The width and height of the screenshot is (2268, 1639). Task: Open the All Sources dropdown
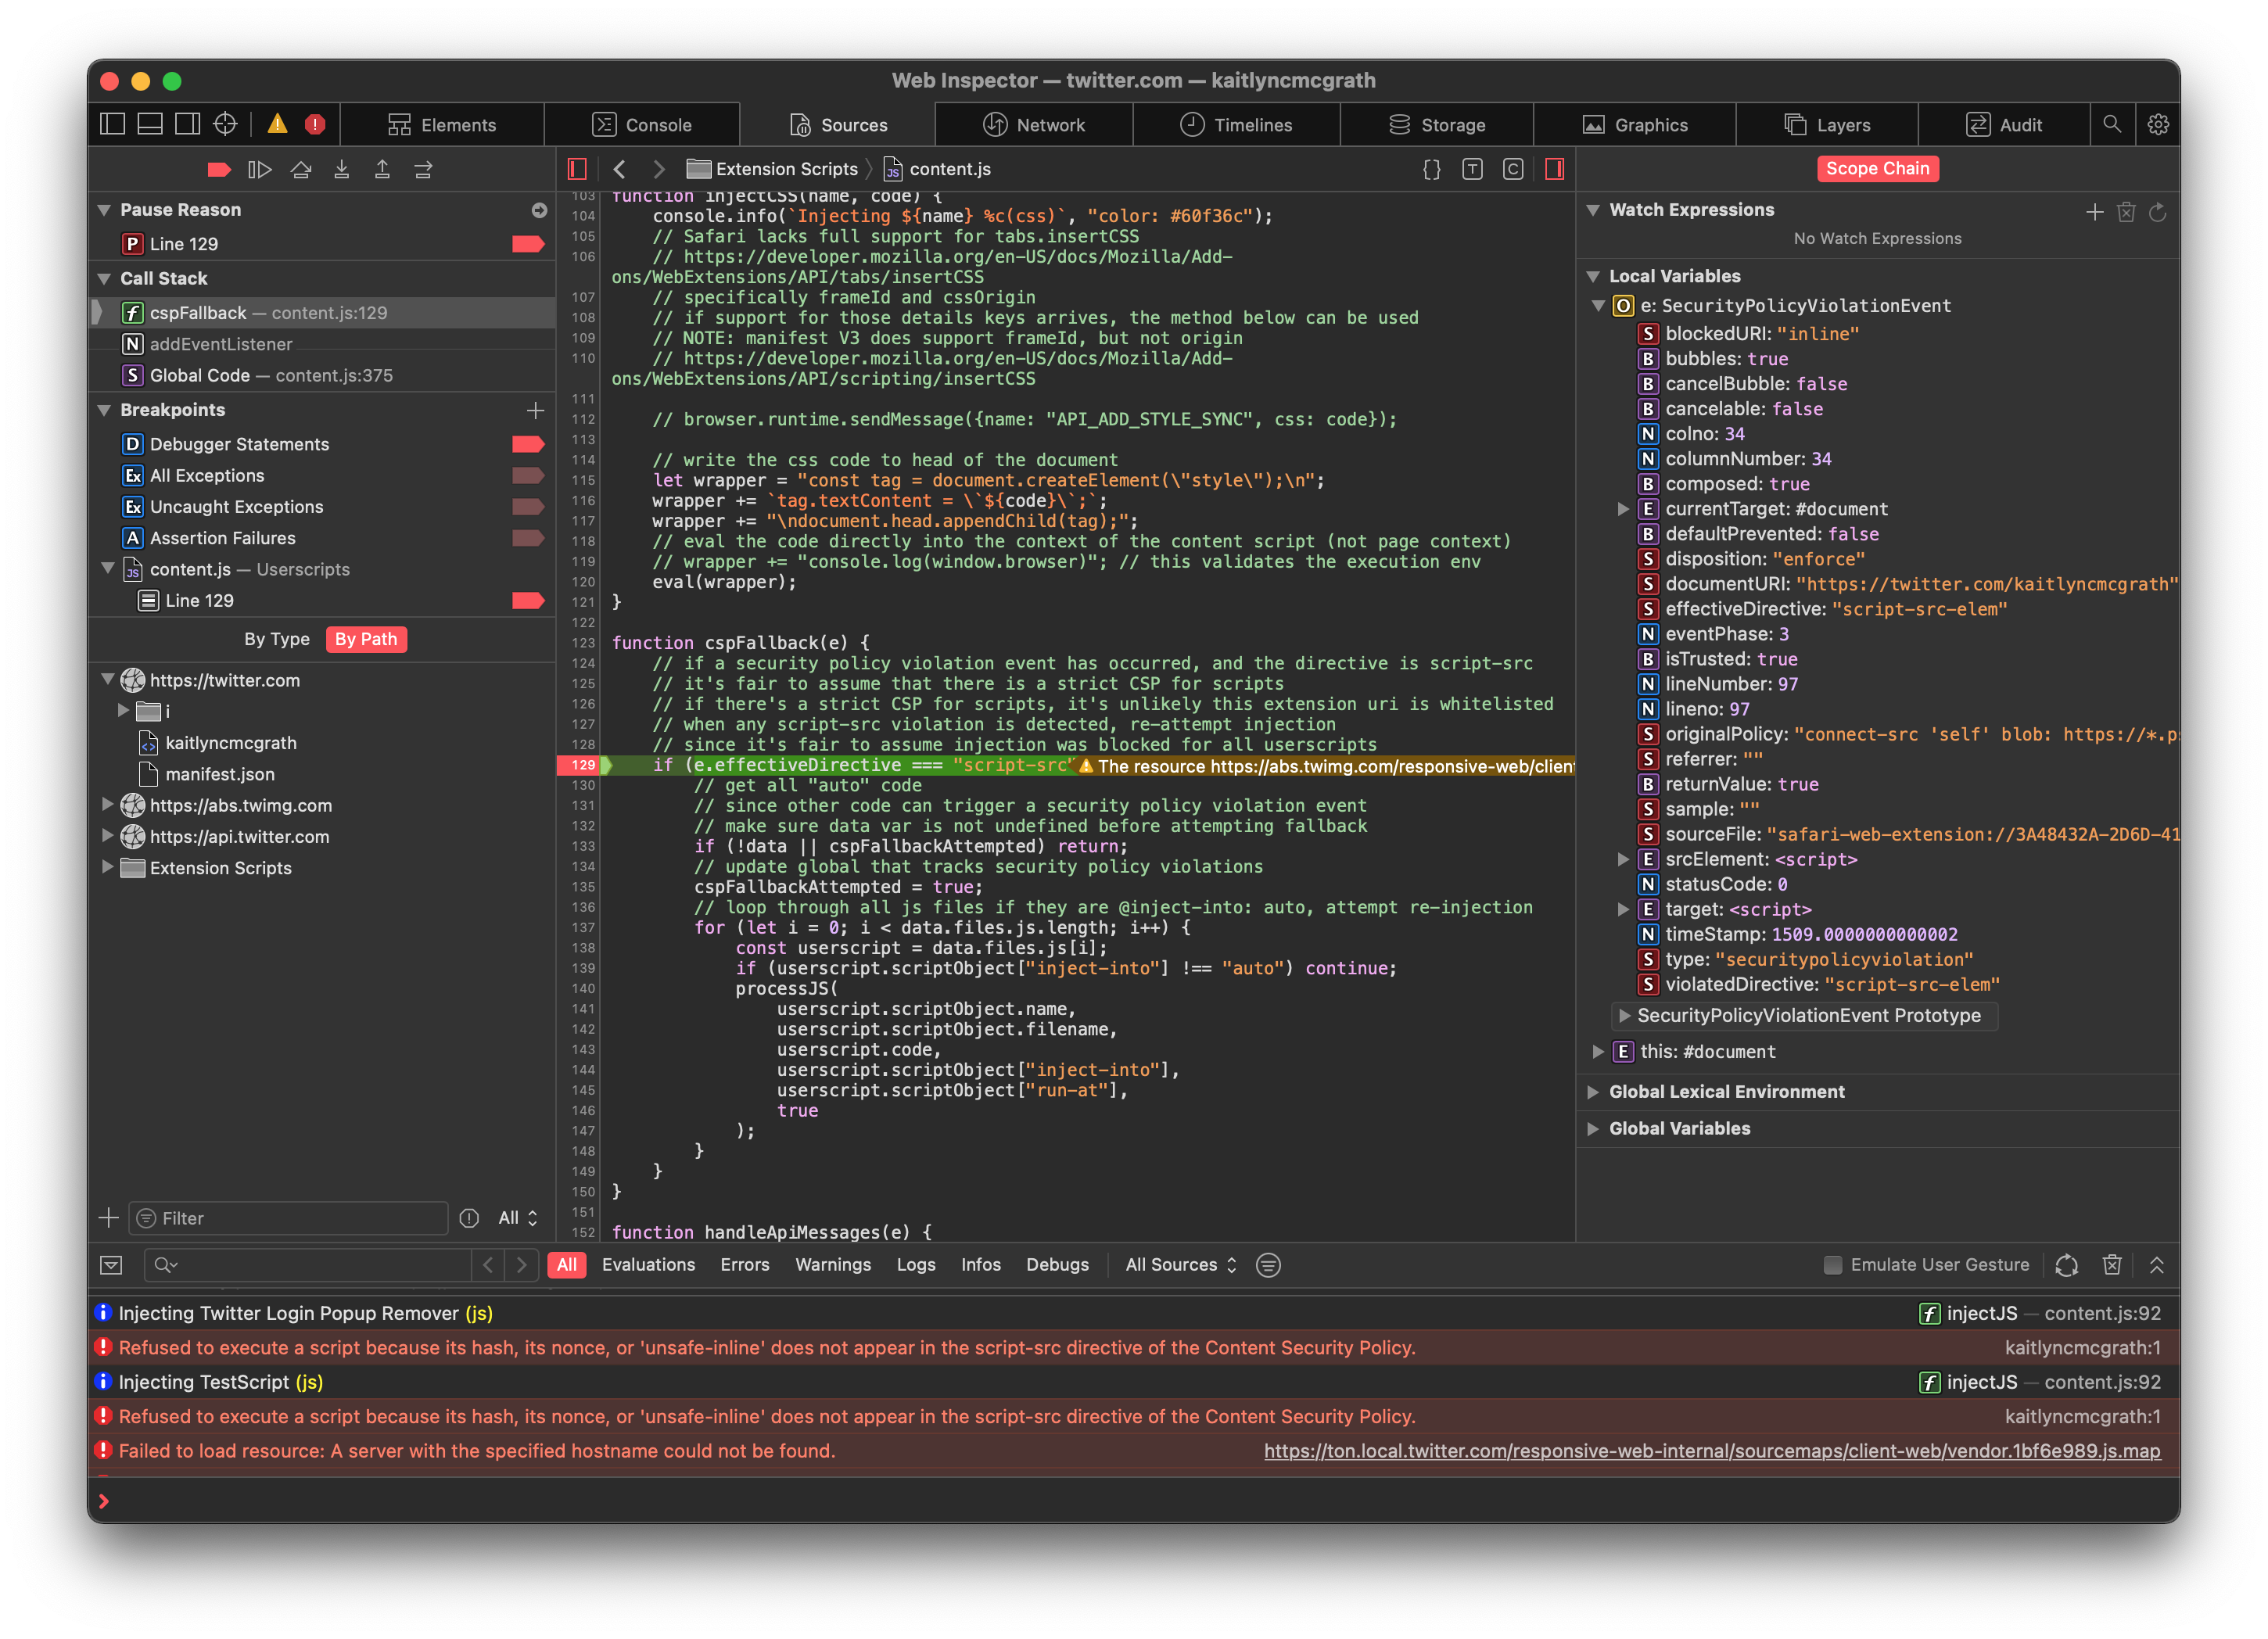(x=1180, y=1265)
